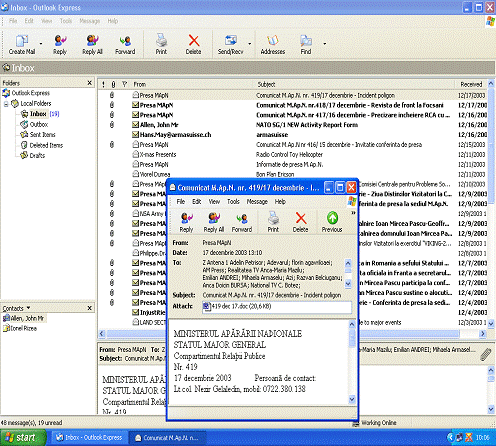Click Create Mail in main toolbar
The image size is (496, 446).
22,45
